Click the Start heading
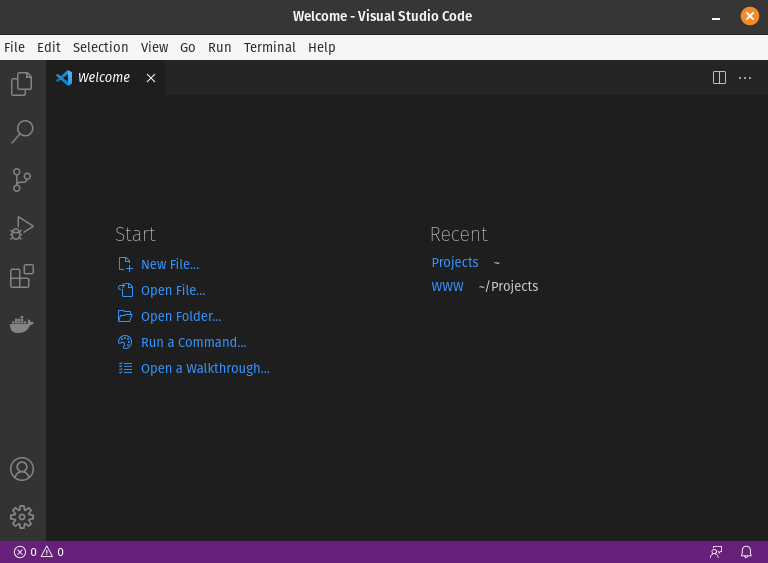 pos(135,234)
